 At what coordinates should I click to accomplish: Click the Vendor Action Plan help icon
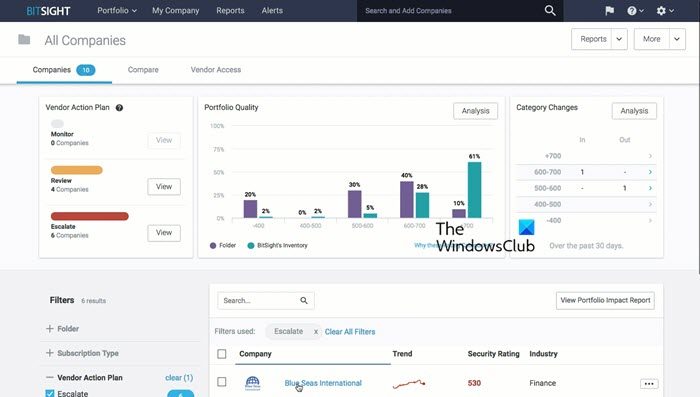(119, 108)
